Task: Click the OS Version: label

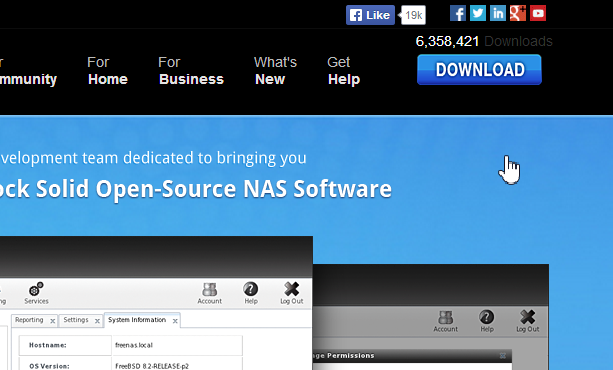Action: 49,366
